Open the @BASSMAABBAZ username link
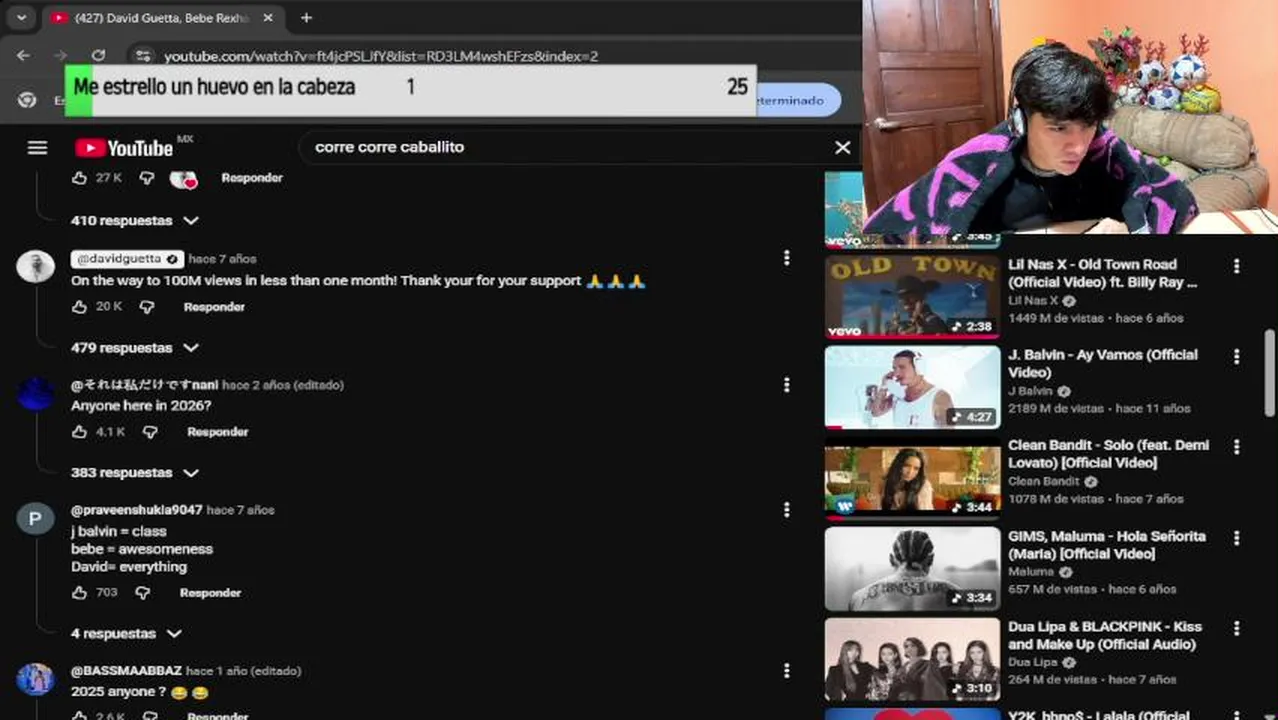Image resolution: width=1278 pixels, height=720 pixels. tap(126, 671)
